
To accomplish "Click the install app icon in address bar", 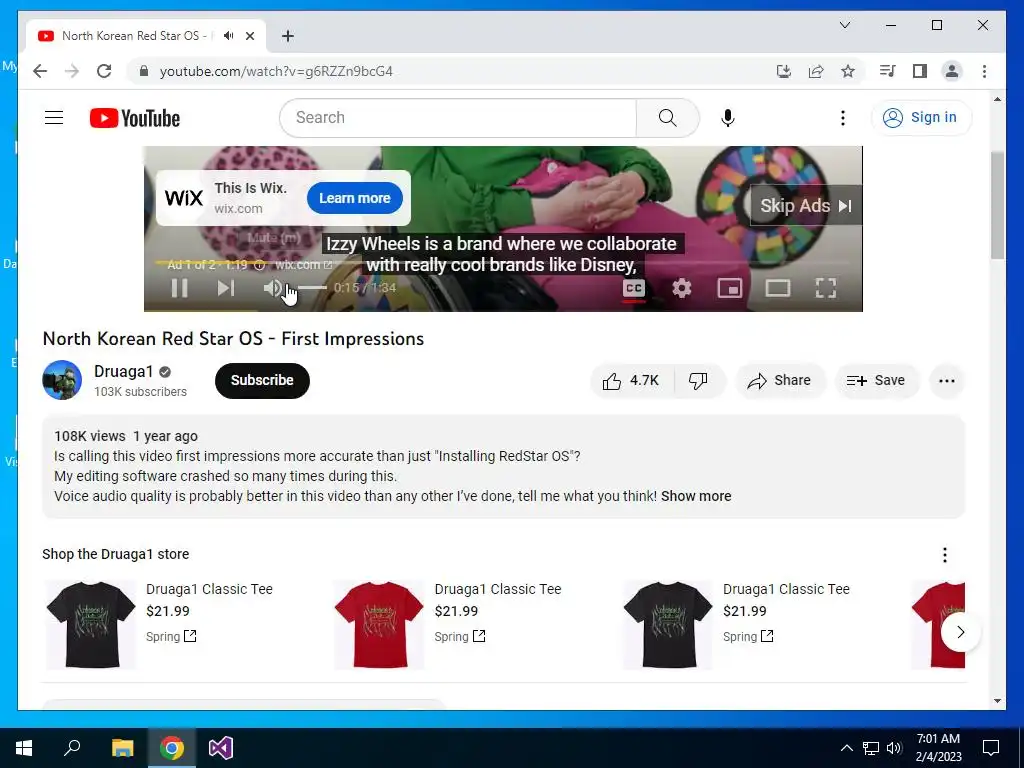I will click(x=784, y=71).
